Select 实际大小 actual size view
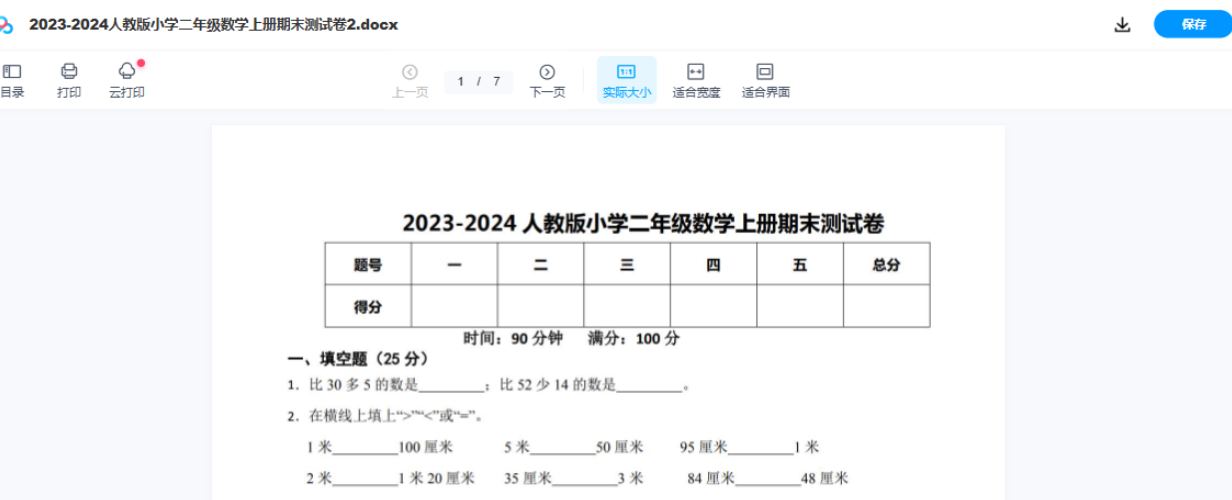Image resolution: width=1232 pixels, height=500 pixels. pyautogui.click(x=626, y=81)
